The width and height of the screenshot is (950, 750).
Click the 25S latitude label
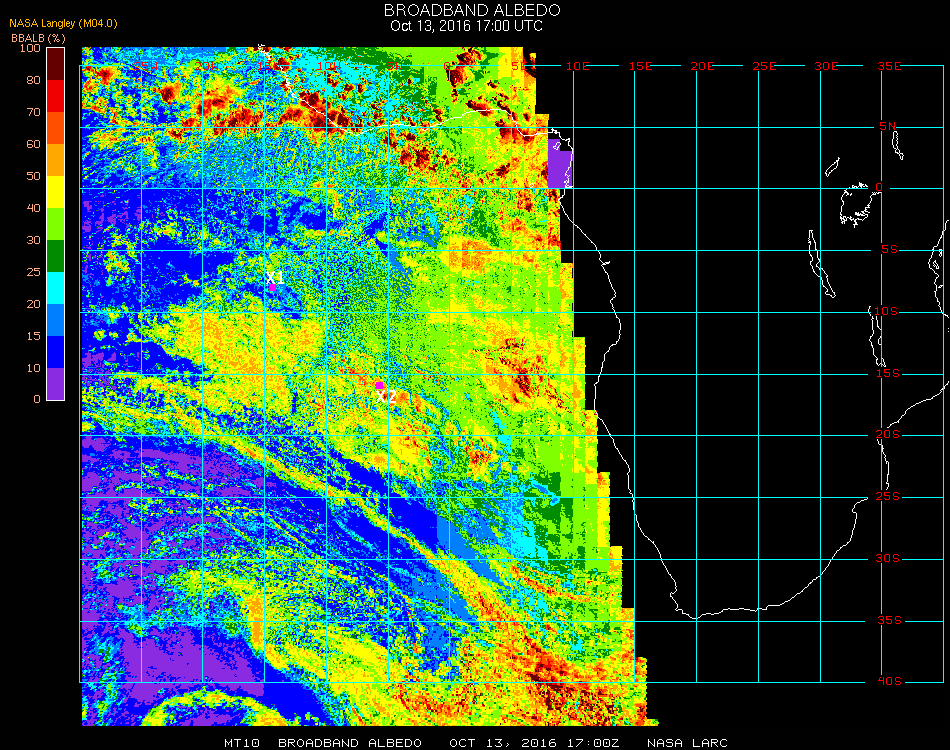(x=888, y=497)
